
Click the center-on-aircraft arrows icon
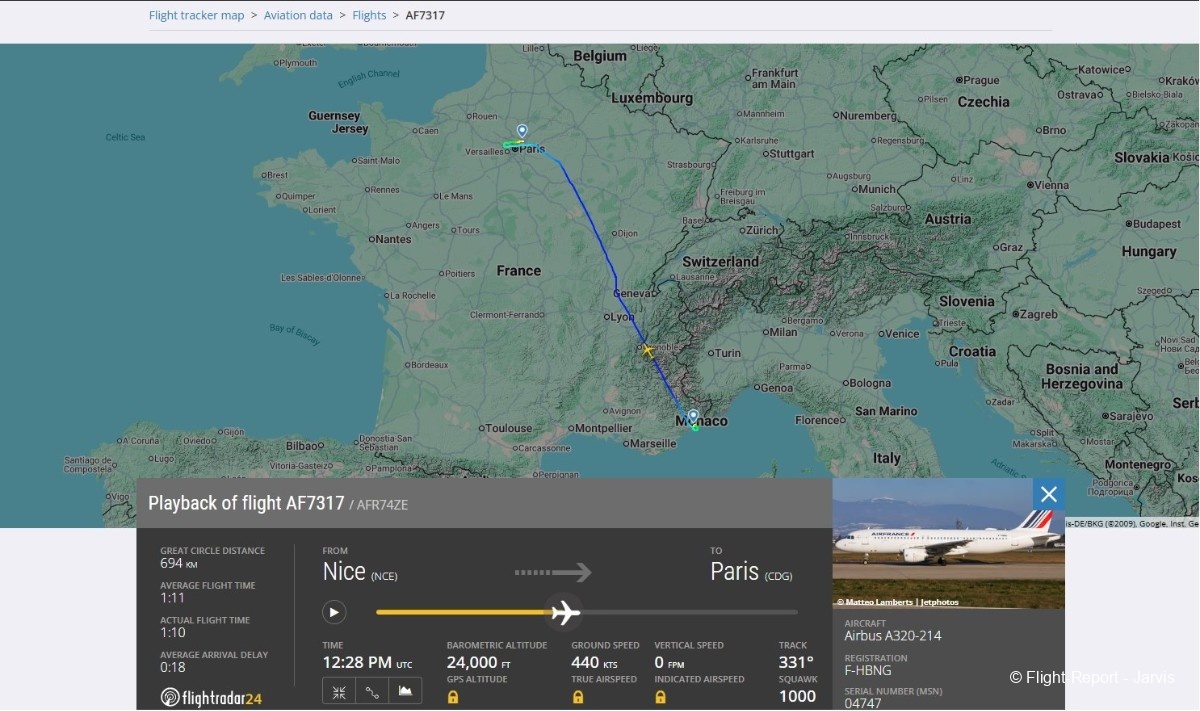[339, 691]
